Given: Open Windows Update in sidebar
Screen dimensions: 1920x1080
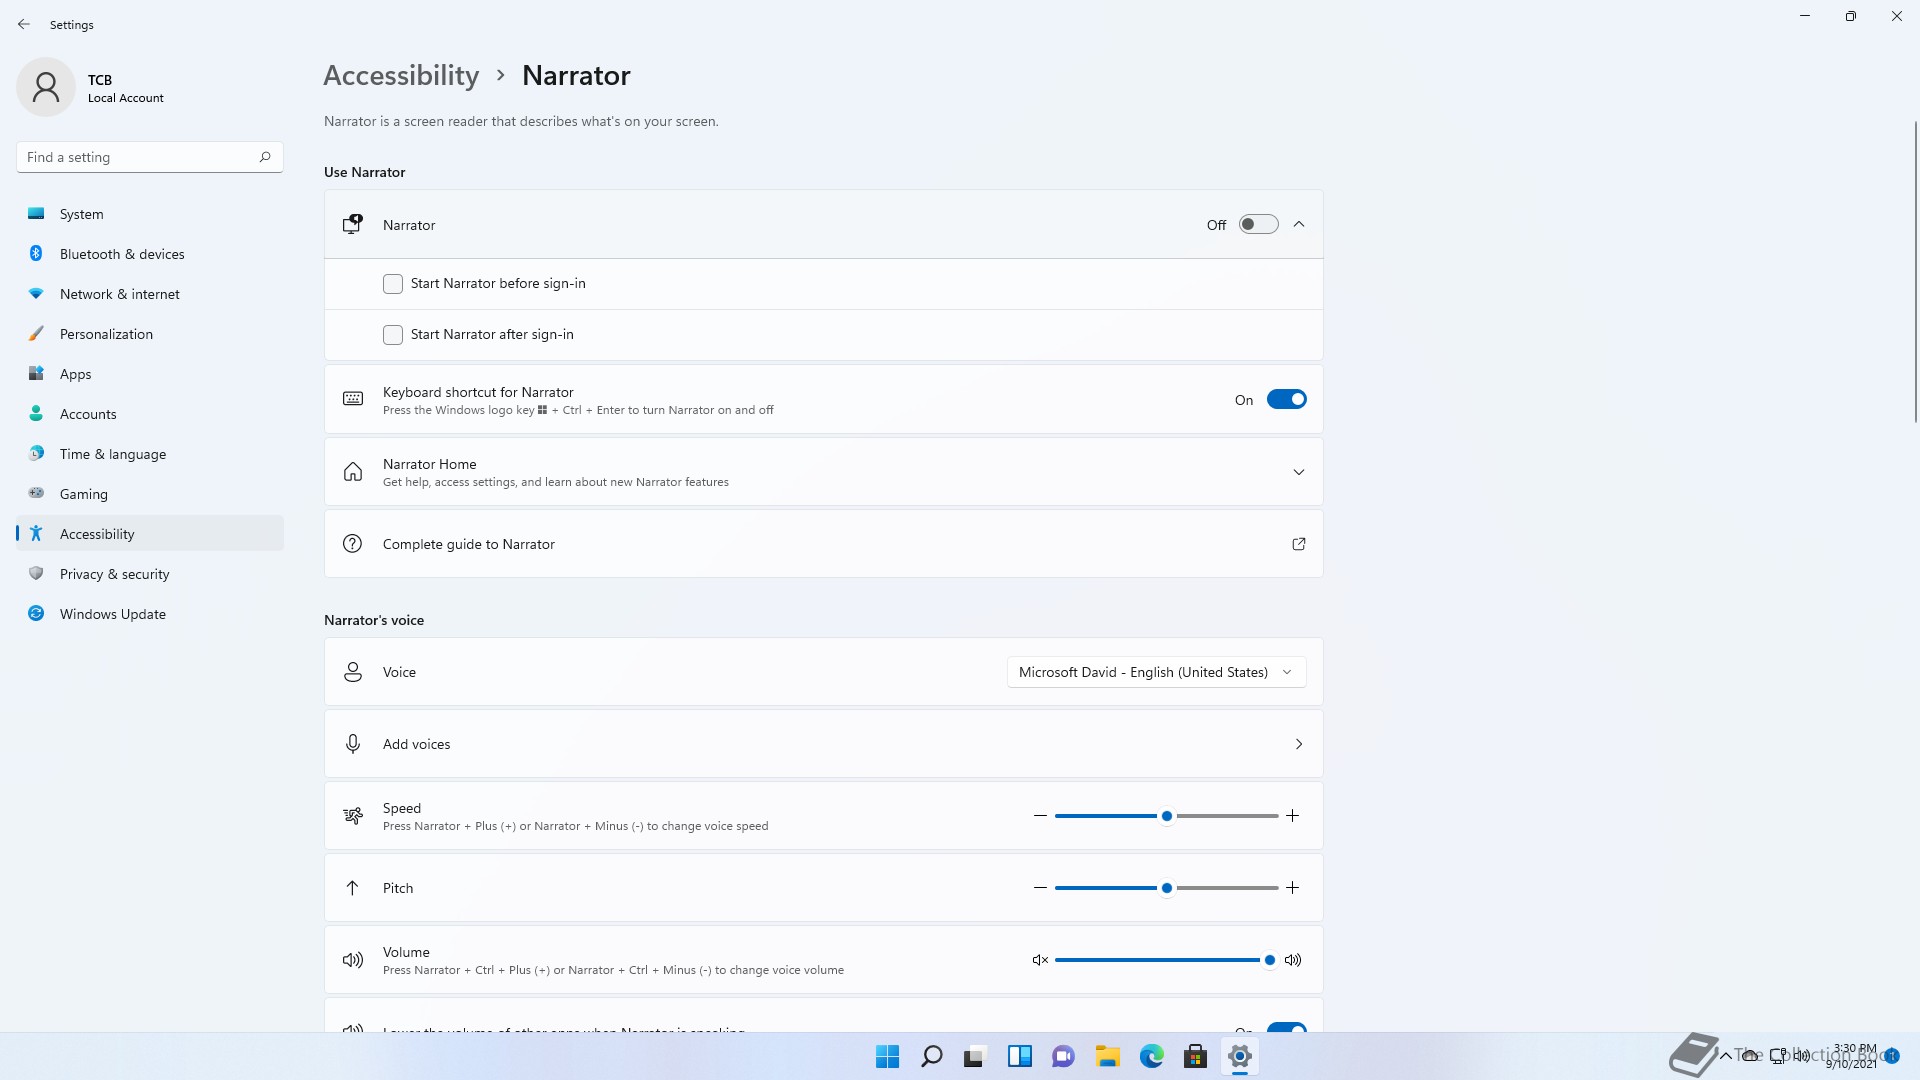Looking at the screenshot, I should pyautogui.click(x=150, y=614).
